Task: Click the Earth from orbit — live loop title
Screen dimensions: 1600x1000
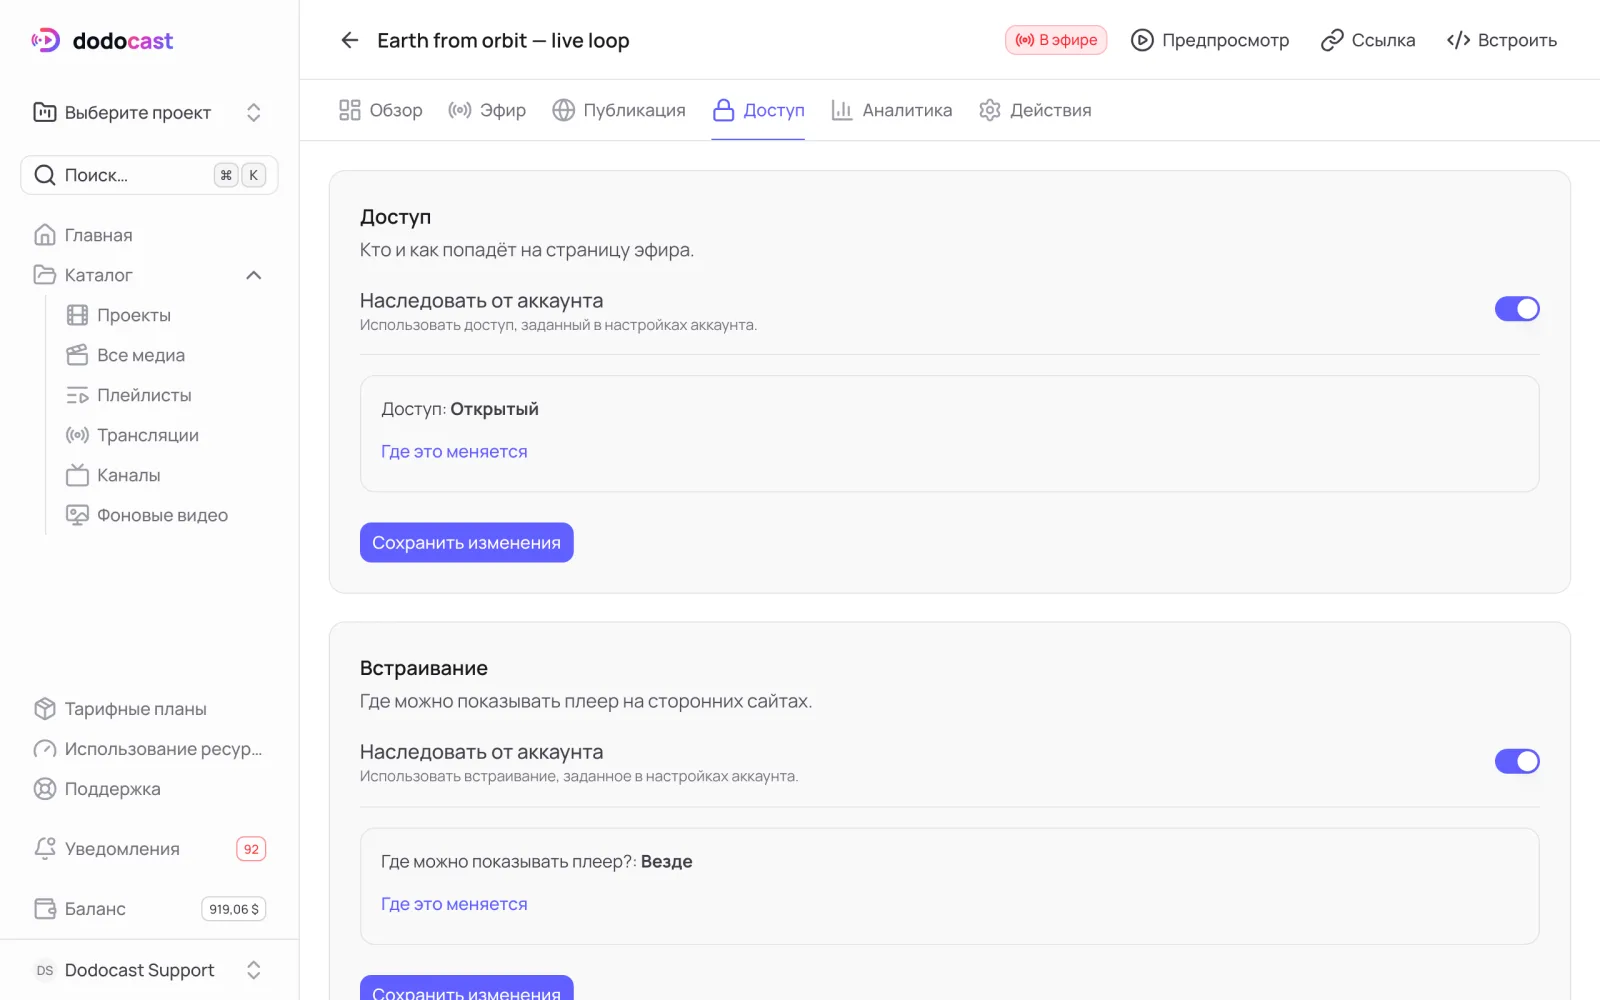Action: (503, 40)
